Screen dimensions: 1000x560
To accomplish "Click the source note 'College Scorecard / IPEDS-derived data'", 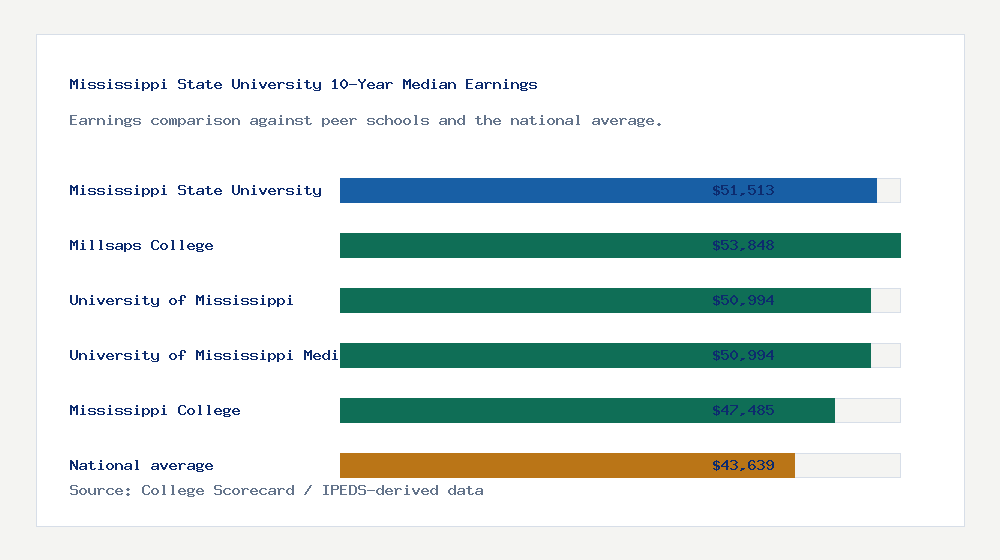I will pos(312,490).
